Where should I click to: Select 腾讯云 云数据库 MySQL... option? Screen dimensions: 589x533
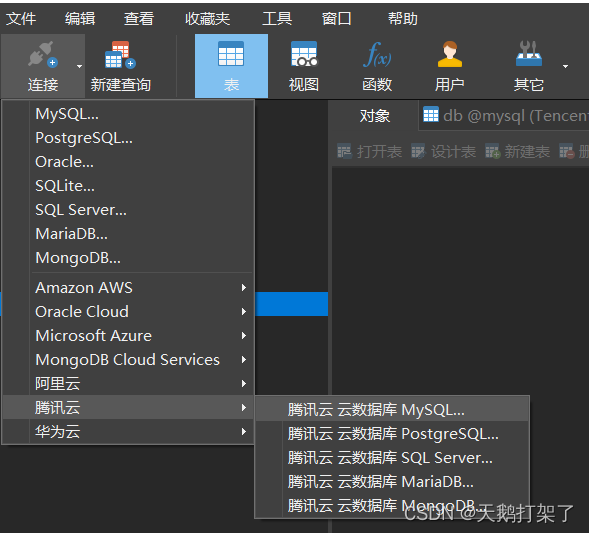pos(392,410)
